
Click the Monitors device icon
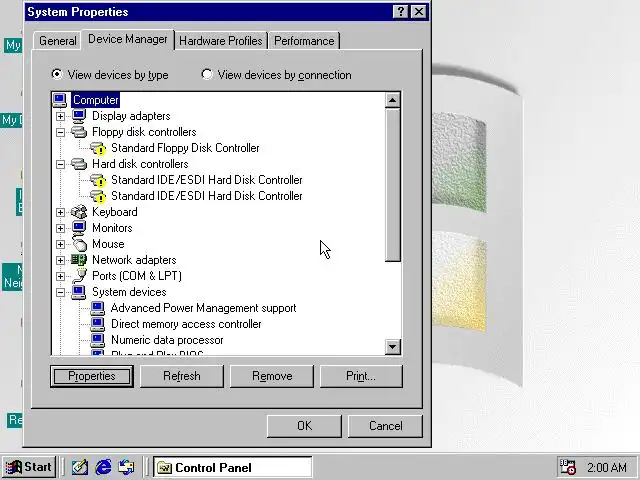click(79, 228)
